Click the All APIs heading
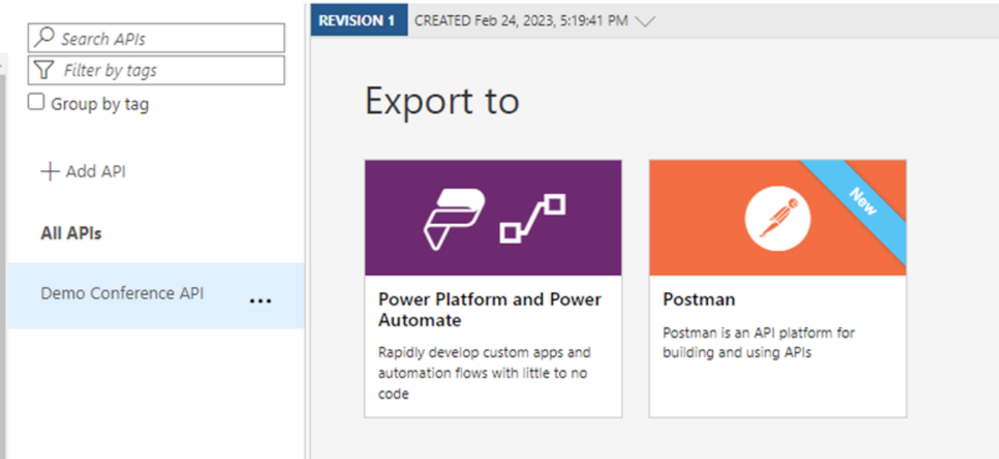Viewport: 999px width, 459px height. coord(71,233)
